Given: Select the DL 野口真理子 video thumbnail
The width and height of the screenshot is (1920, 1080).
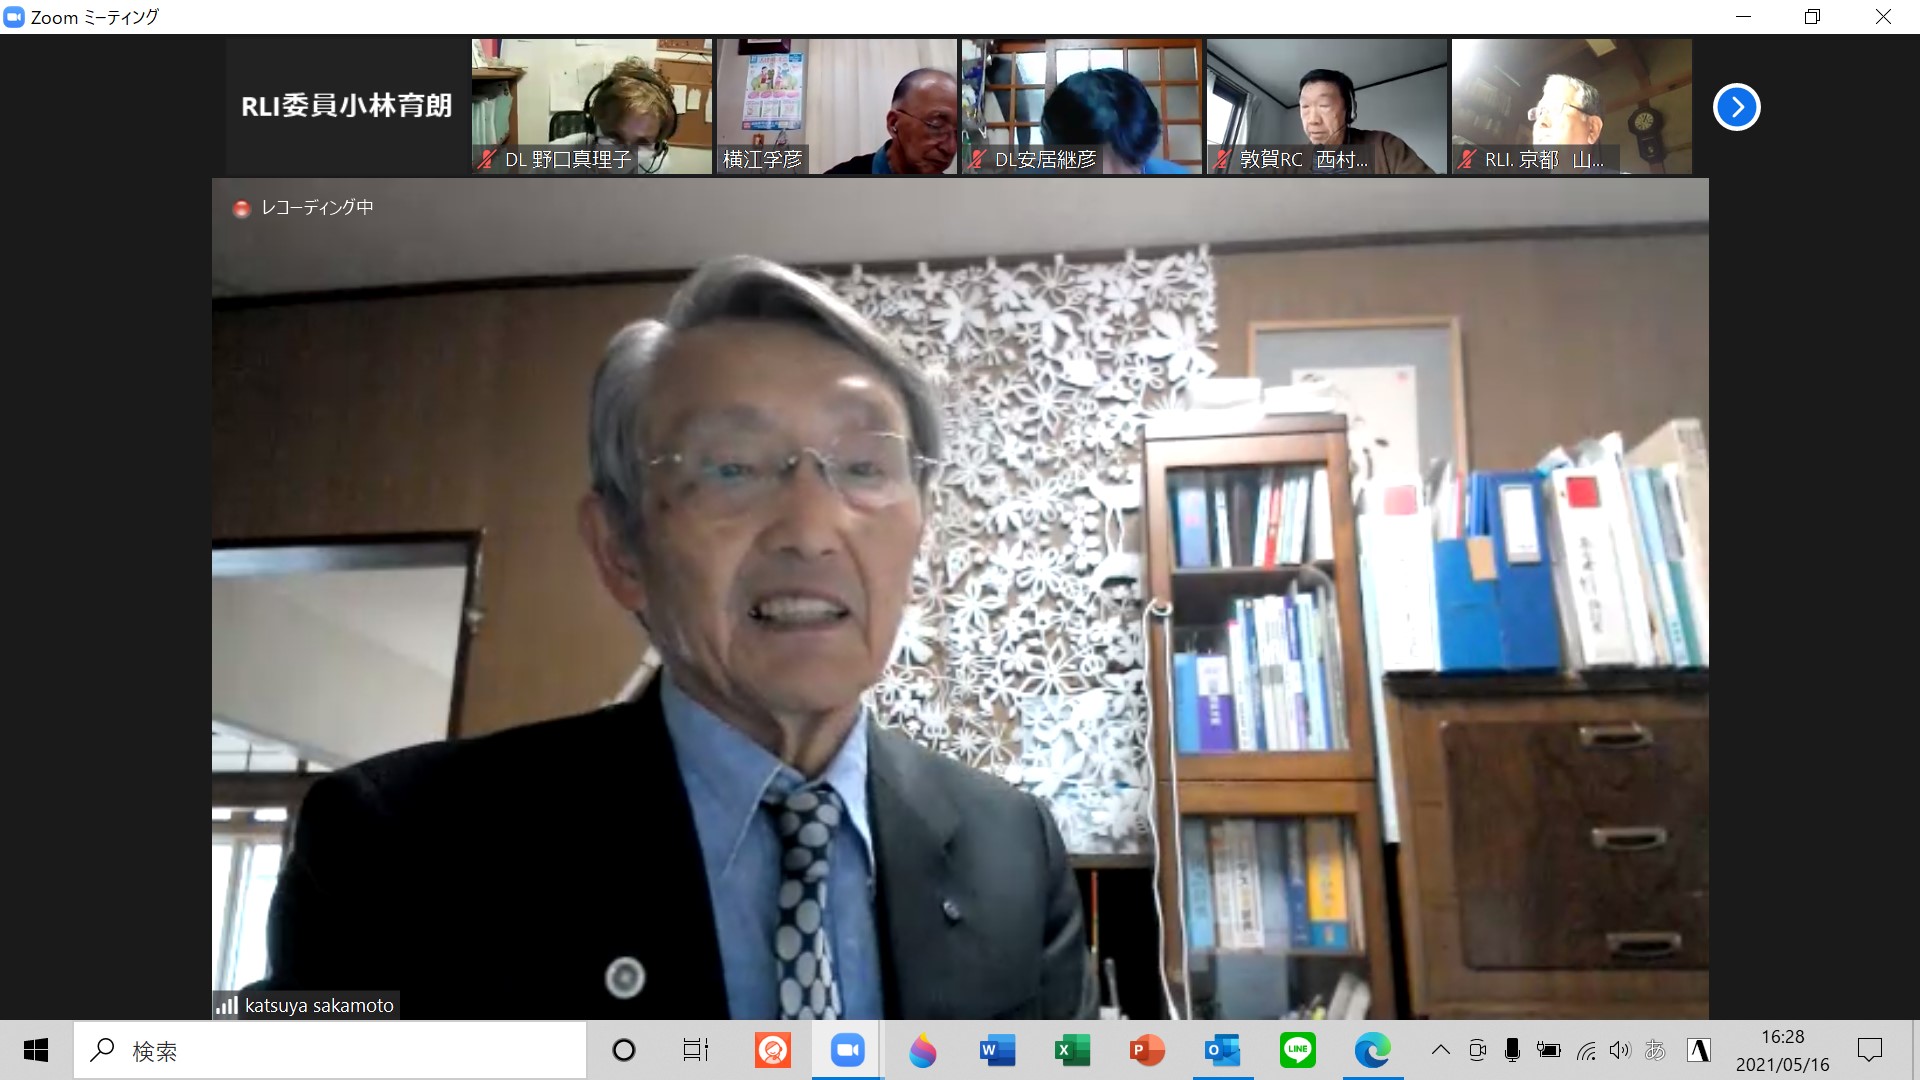Looking at the screenshot, I should (x=592, y=106).
